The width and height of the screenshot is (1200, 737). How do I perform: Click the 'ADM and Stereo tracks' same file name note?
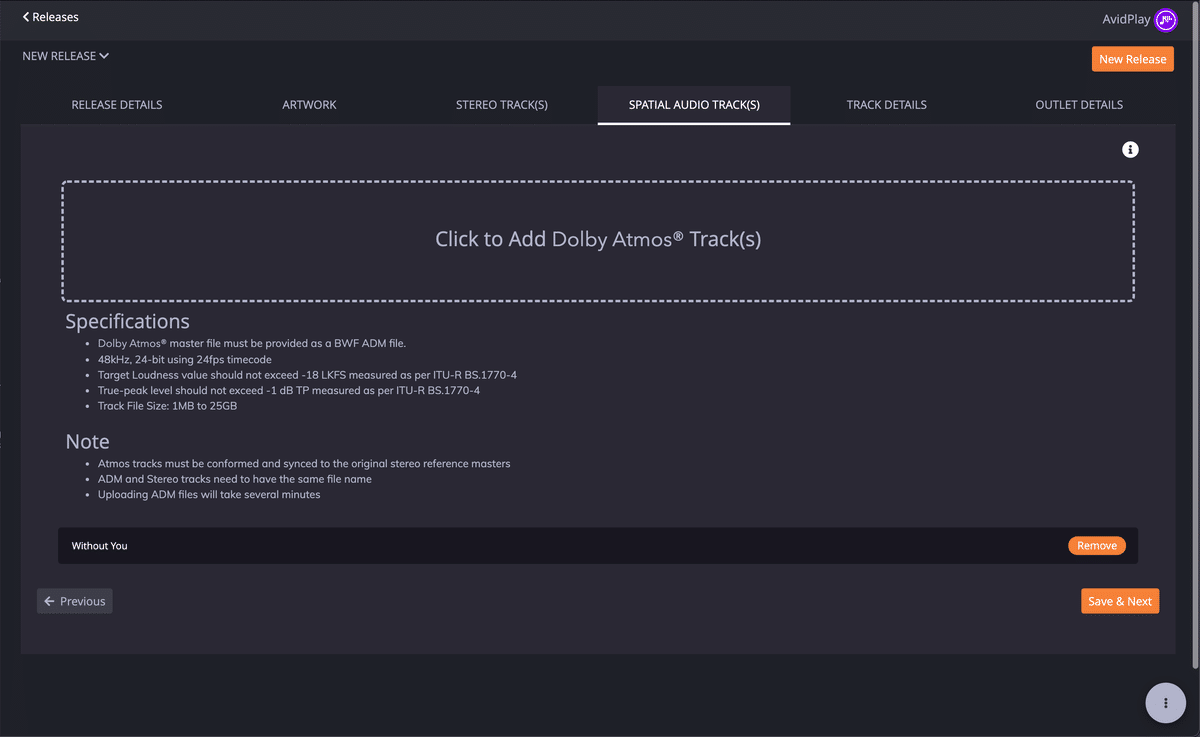(235, 479)
